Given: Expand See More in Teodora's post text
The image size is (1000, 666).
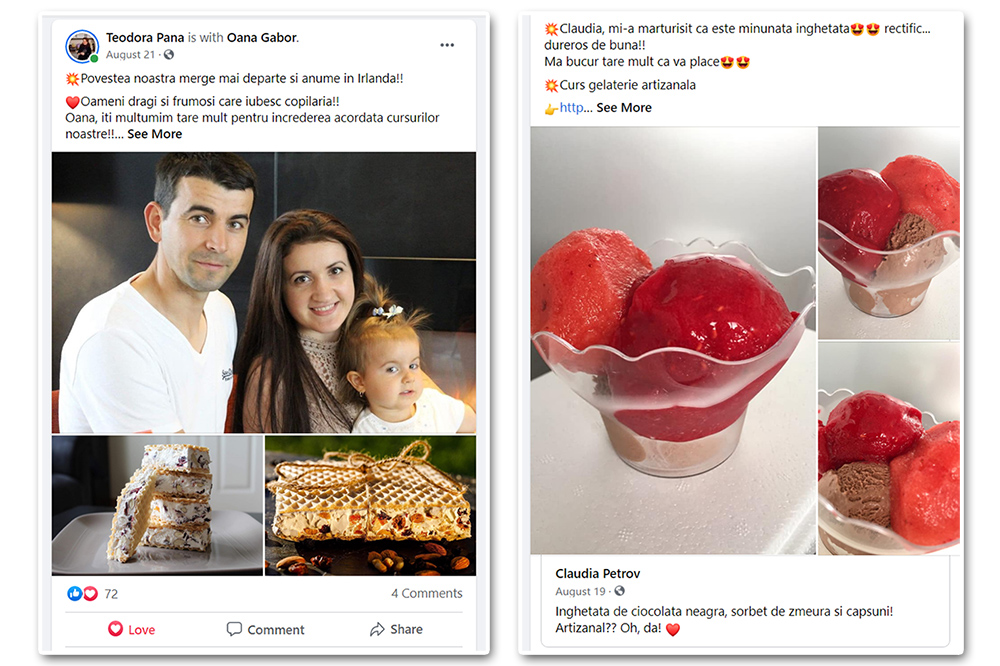Looking at the screenshot, I should pos(154,134).
